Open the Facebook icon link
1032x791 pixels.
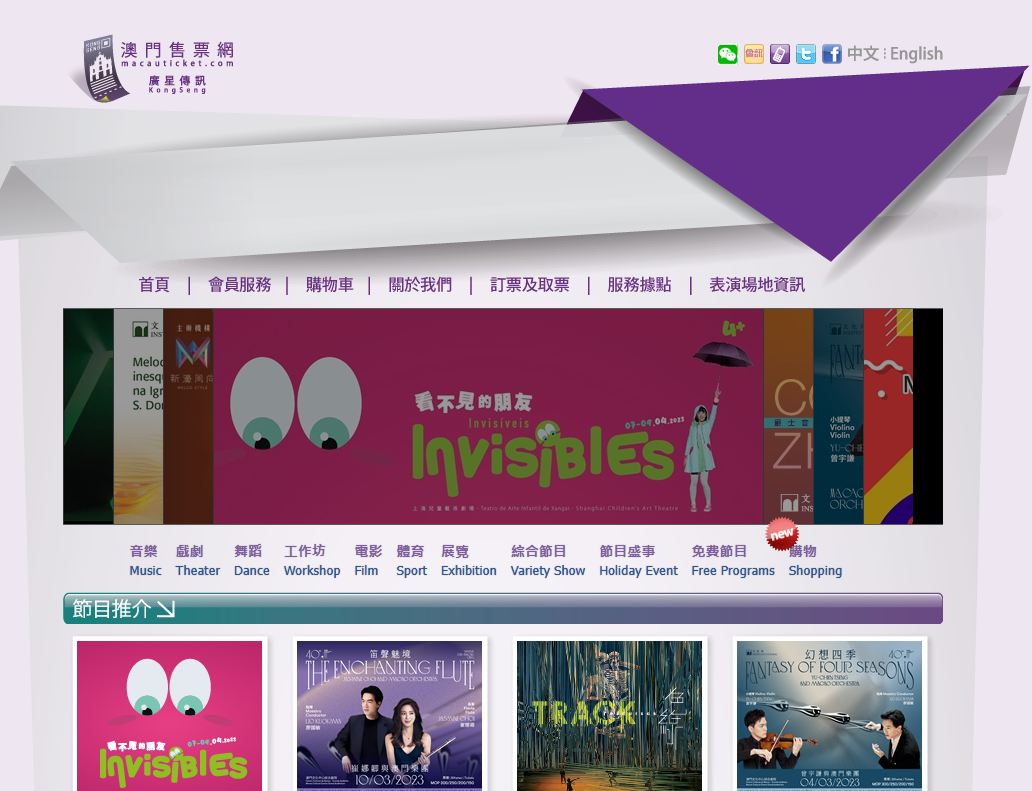coord(832,54)
